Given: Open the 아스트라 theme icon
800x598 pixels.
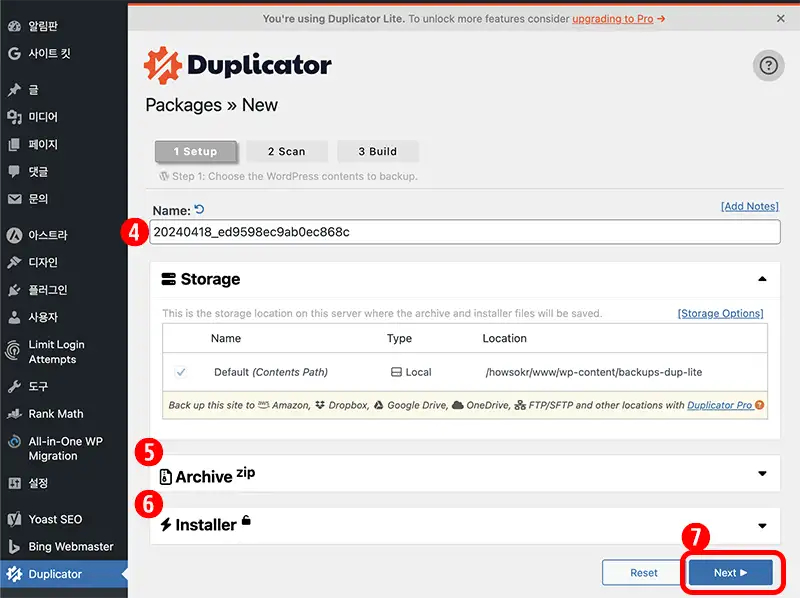Looking at the screenshot, I should pos(14,235).
